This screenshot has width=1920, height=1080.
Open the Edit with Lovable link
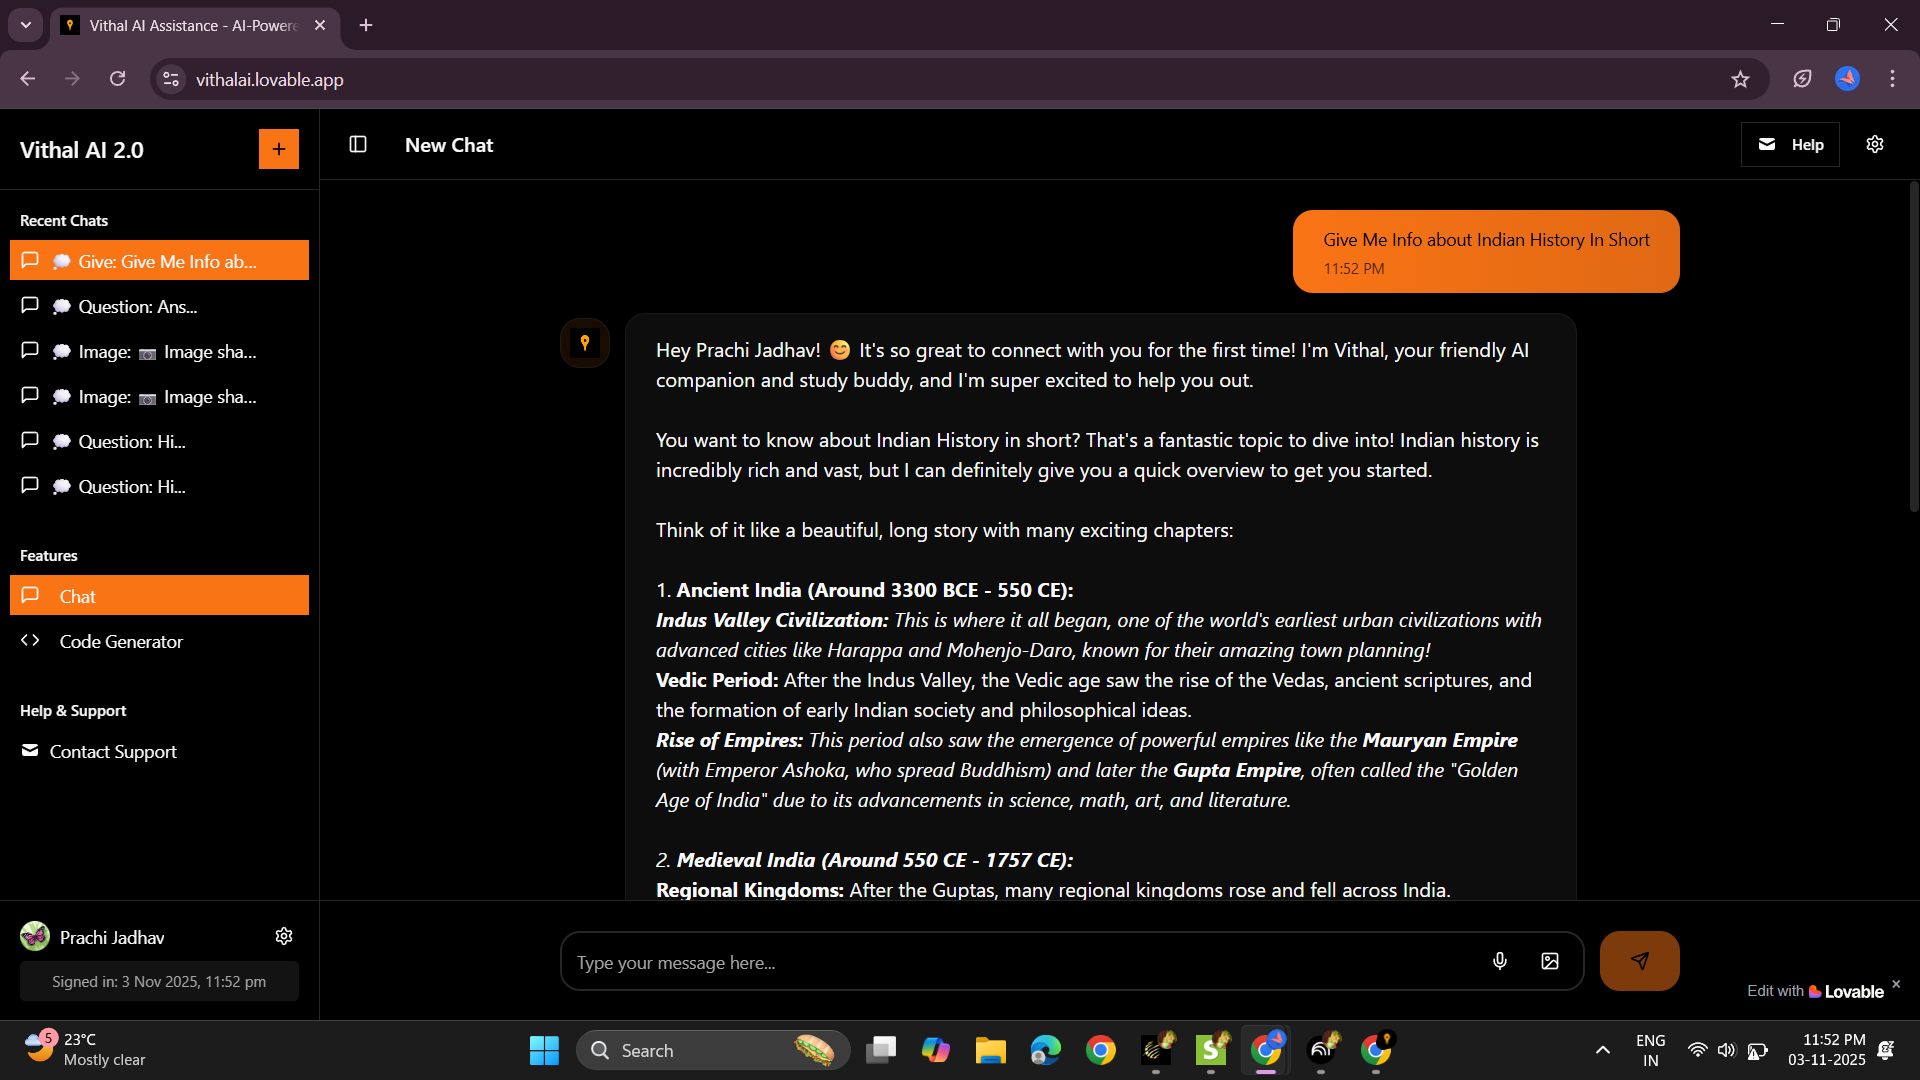tap(1816, 990)
